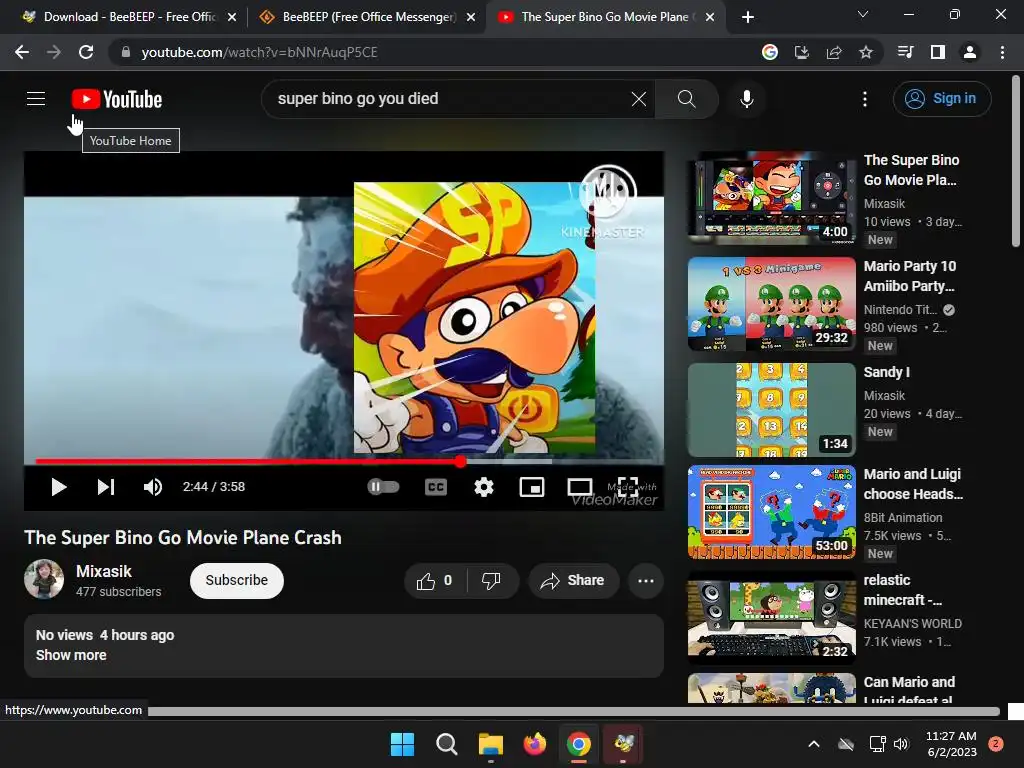This screenshot has width=1024, height=768.
Task: Expand description with Show more
Action: 71,655
